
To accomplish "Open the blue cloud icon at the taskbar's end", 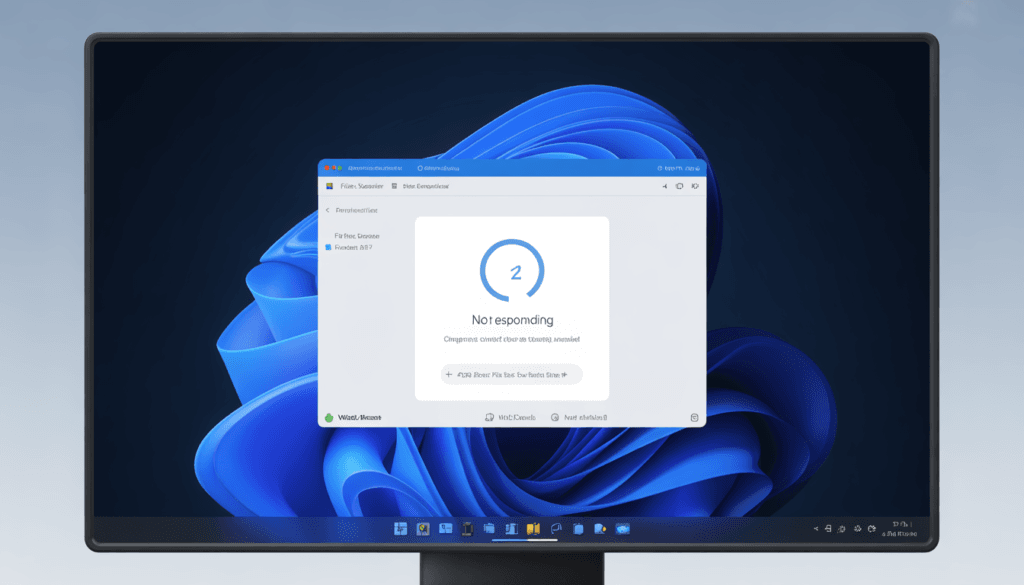I will [x=622, y=529].
